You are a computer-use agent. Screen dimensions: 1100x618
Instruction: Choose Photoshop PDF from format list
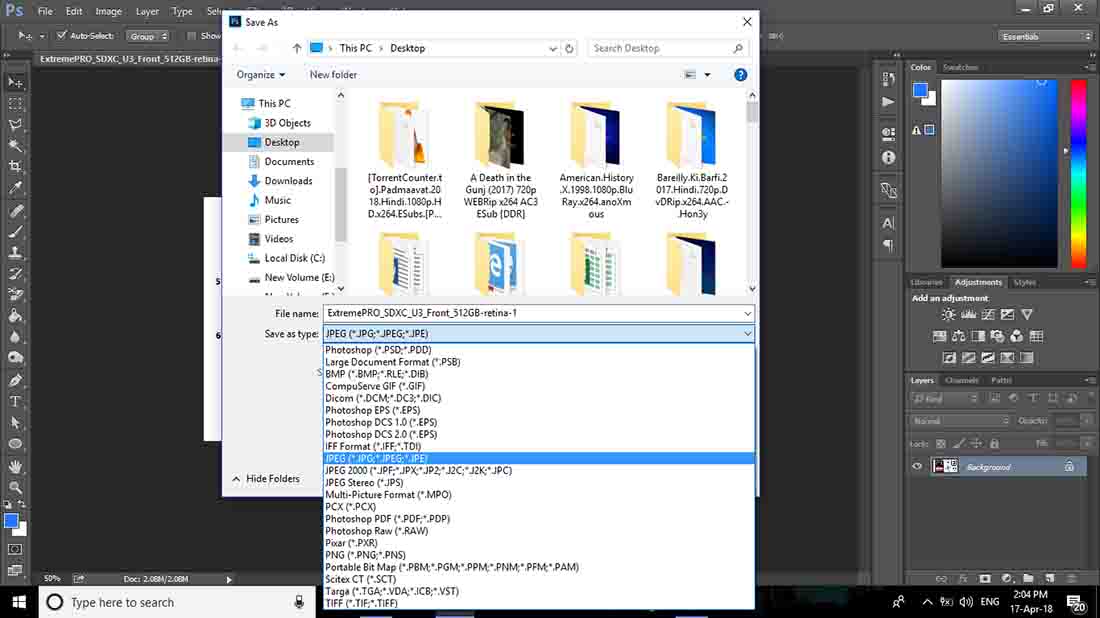point(387,519)
